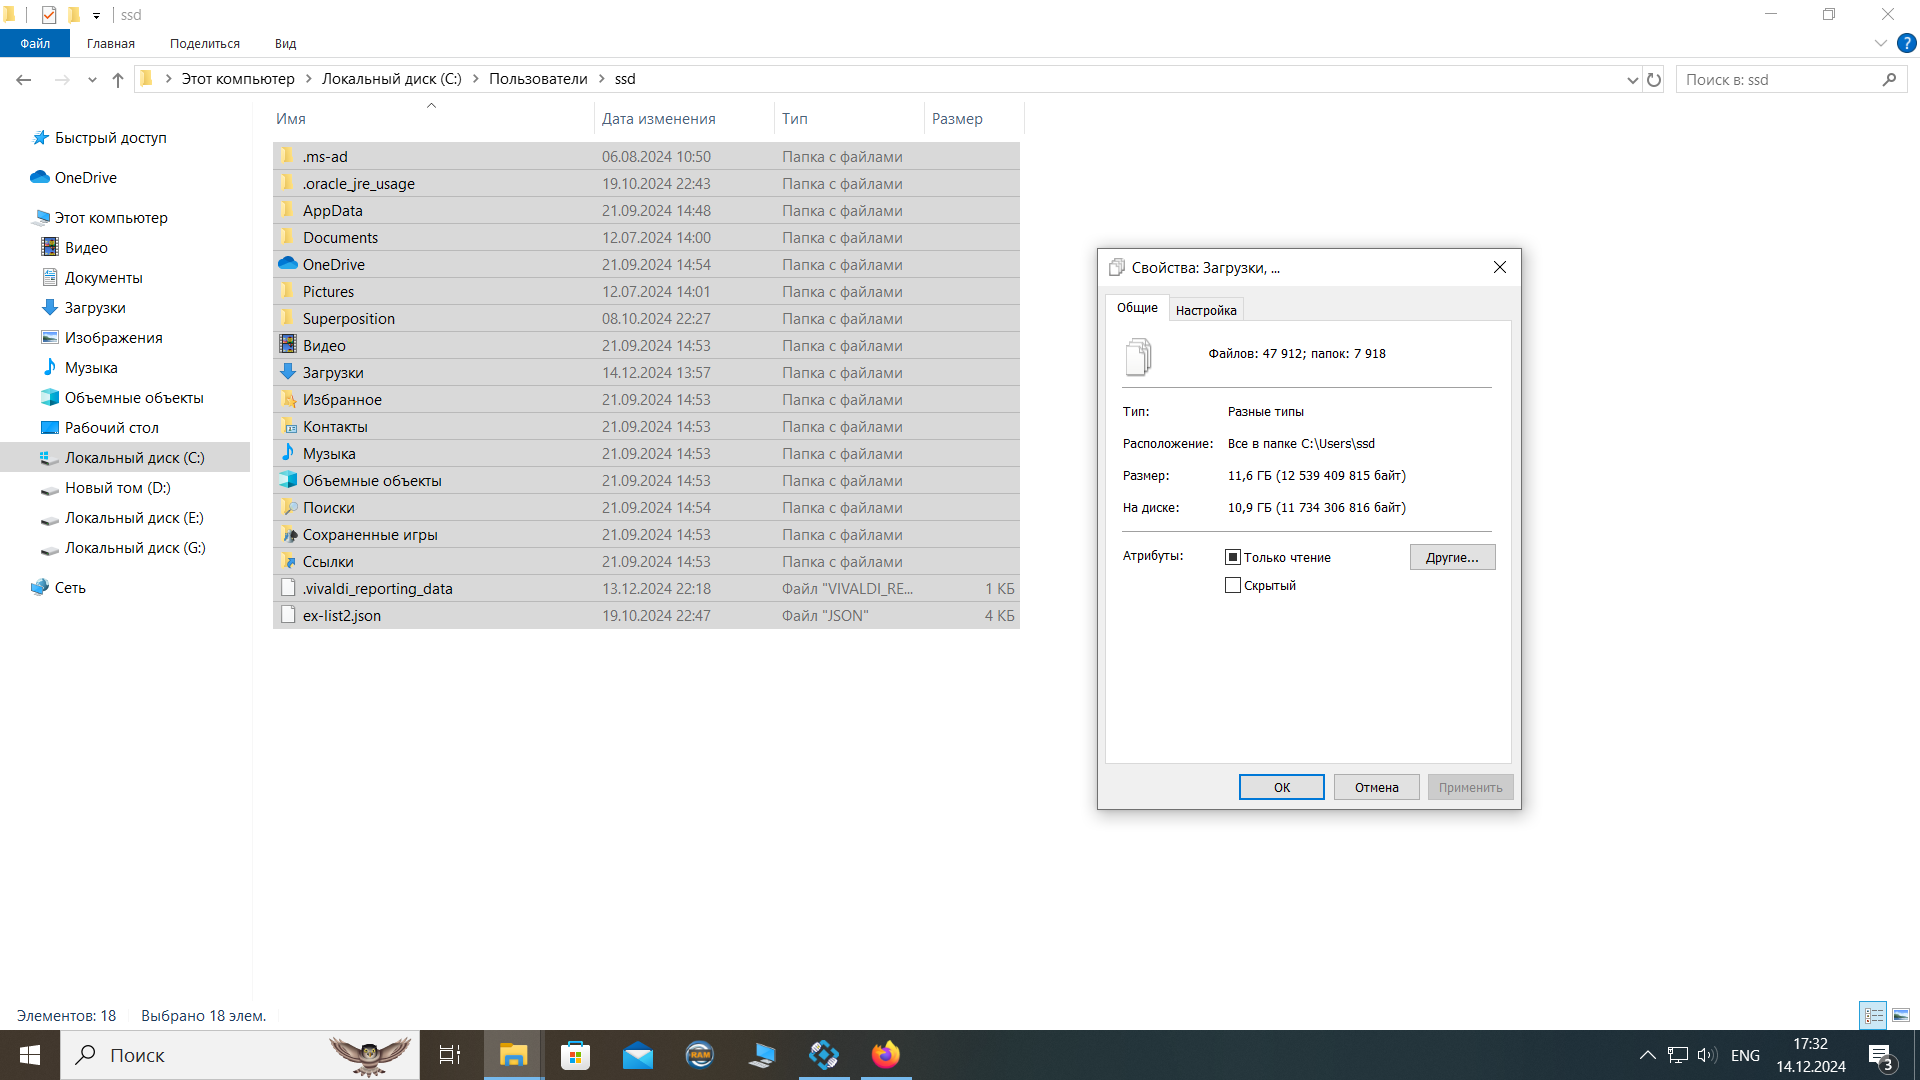Open Firefox from the taskbar
This screenshot has height=1080, width=1920.
click(x=885, y=1055)
